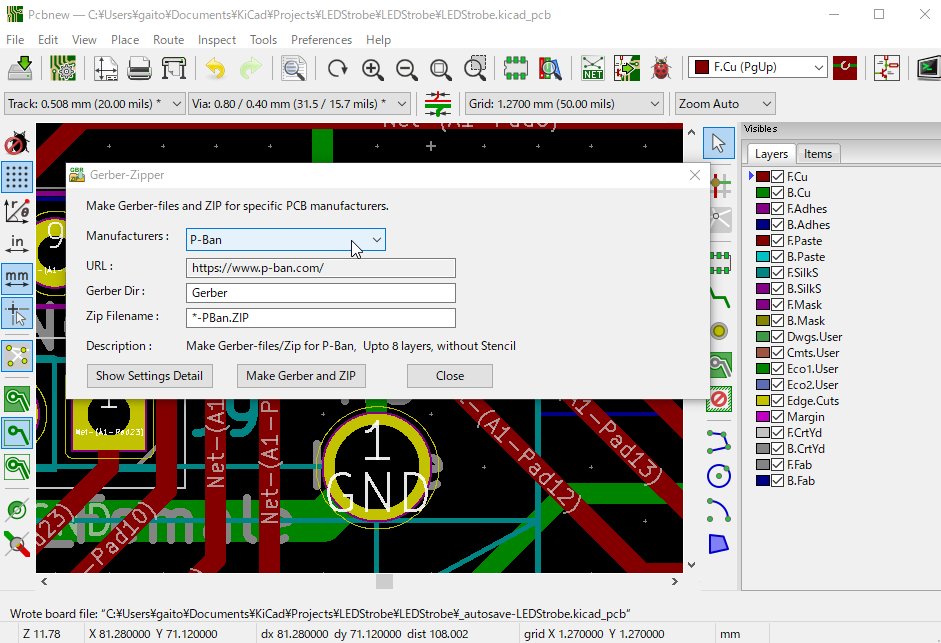Open the Edit menu
The image size is (941, 643).
[x=48, y=40]
